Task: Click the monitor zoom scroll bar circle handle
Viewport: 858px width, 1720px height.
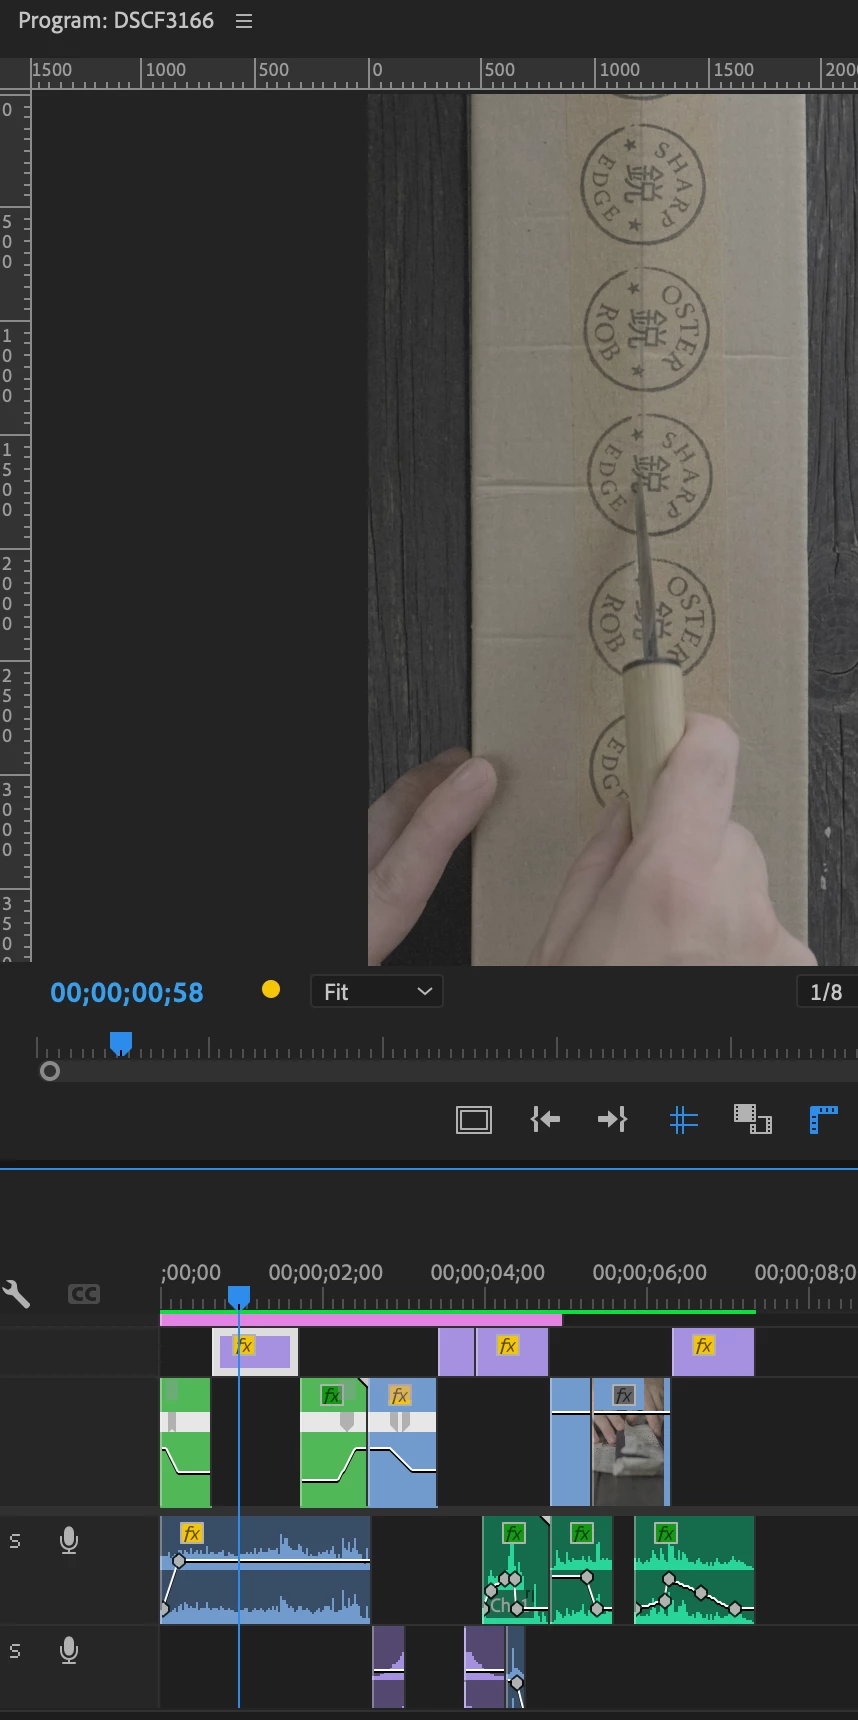Action: pyautogui.click(x=50, y=1071)
